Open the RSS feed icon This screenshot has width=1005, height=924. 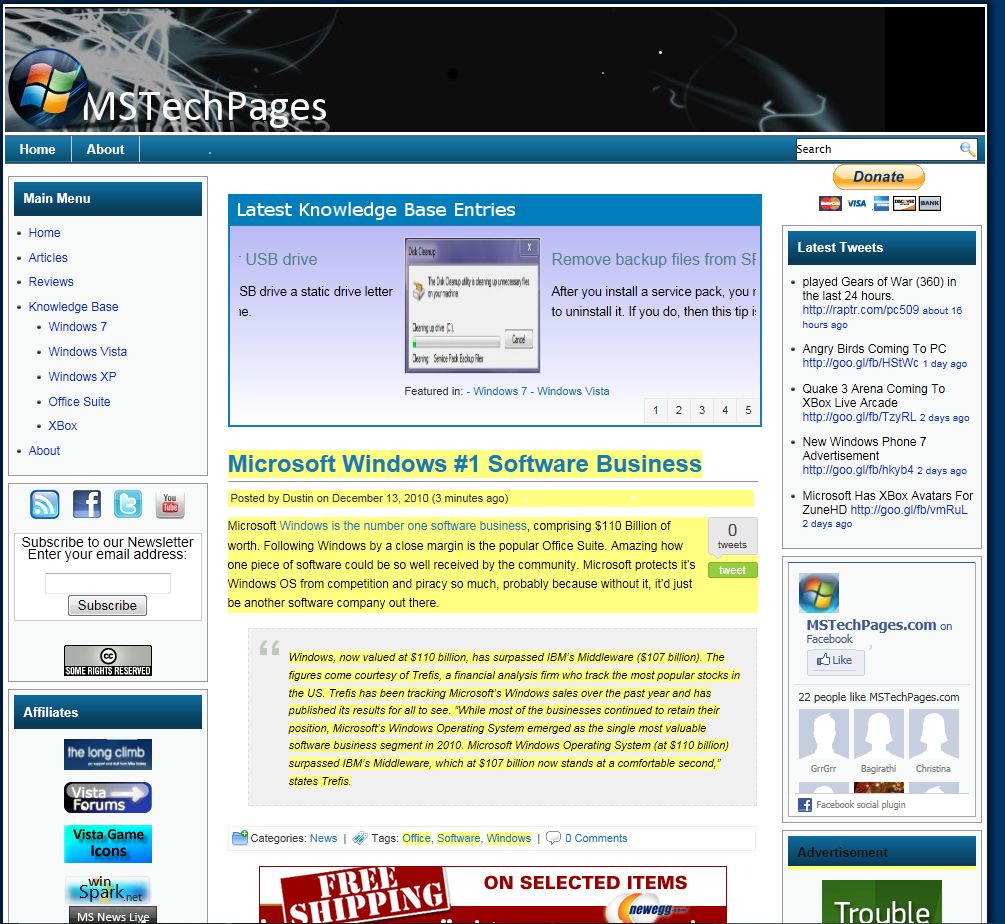click(45, 504)
